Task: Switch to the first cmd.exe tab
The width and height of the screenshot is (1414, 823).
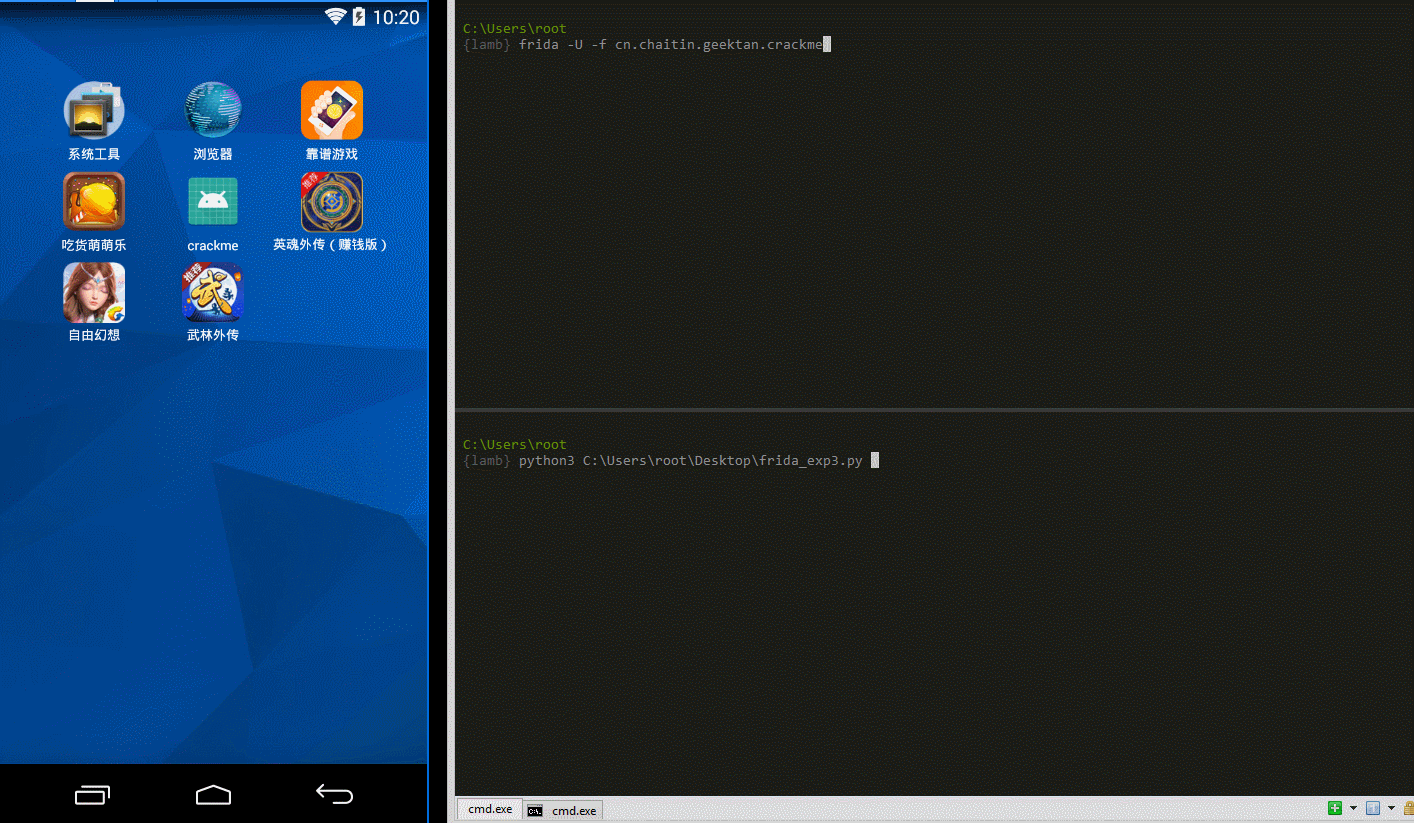Action: tap(490, 809)
